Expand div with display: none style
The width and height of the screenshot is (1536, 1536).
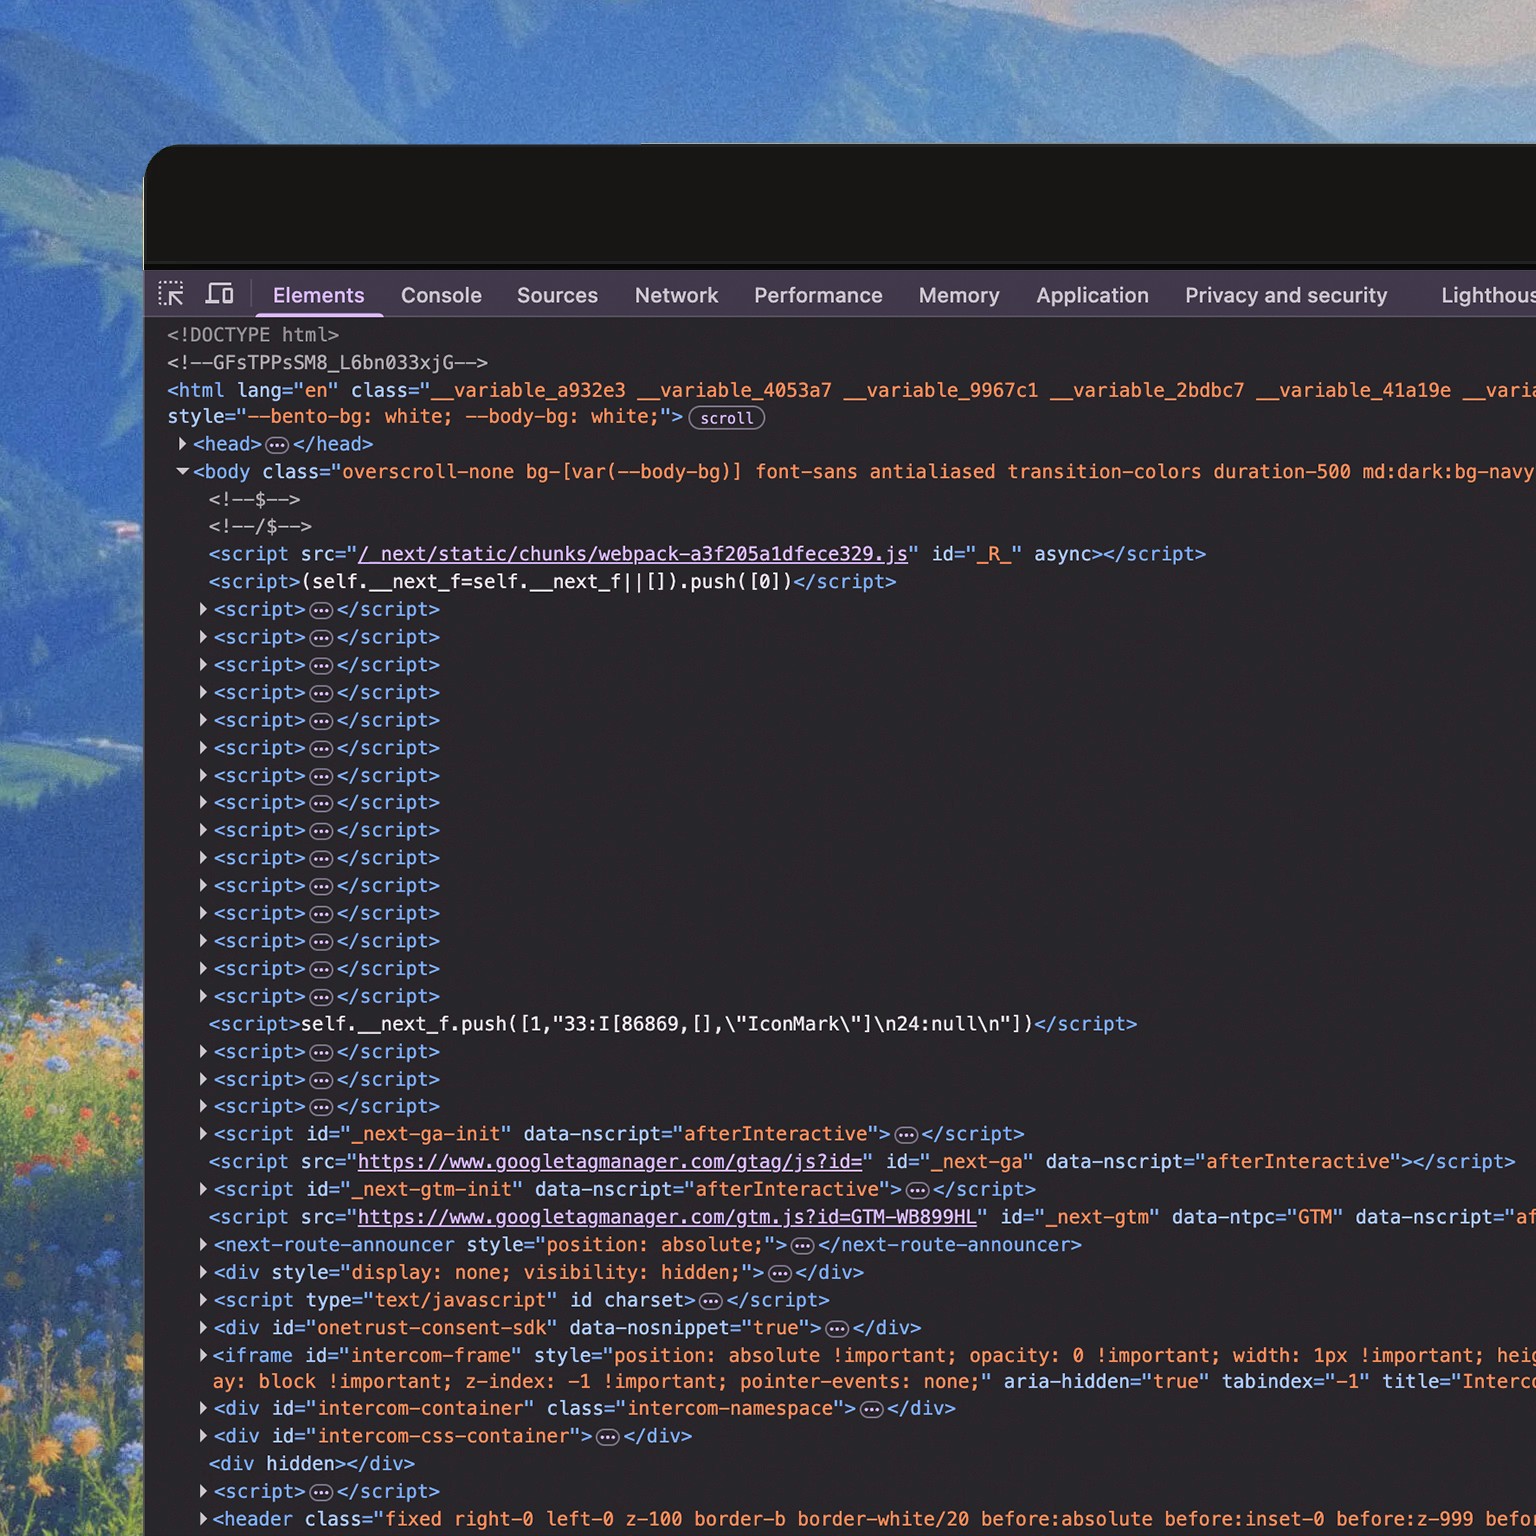click(203, 1272)
